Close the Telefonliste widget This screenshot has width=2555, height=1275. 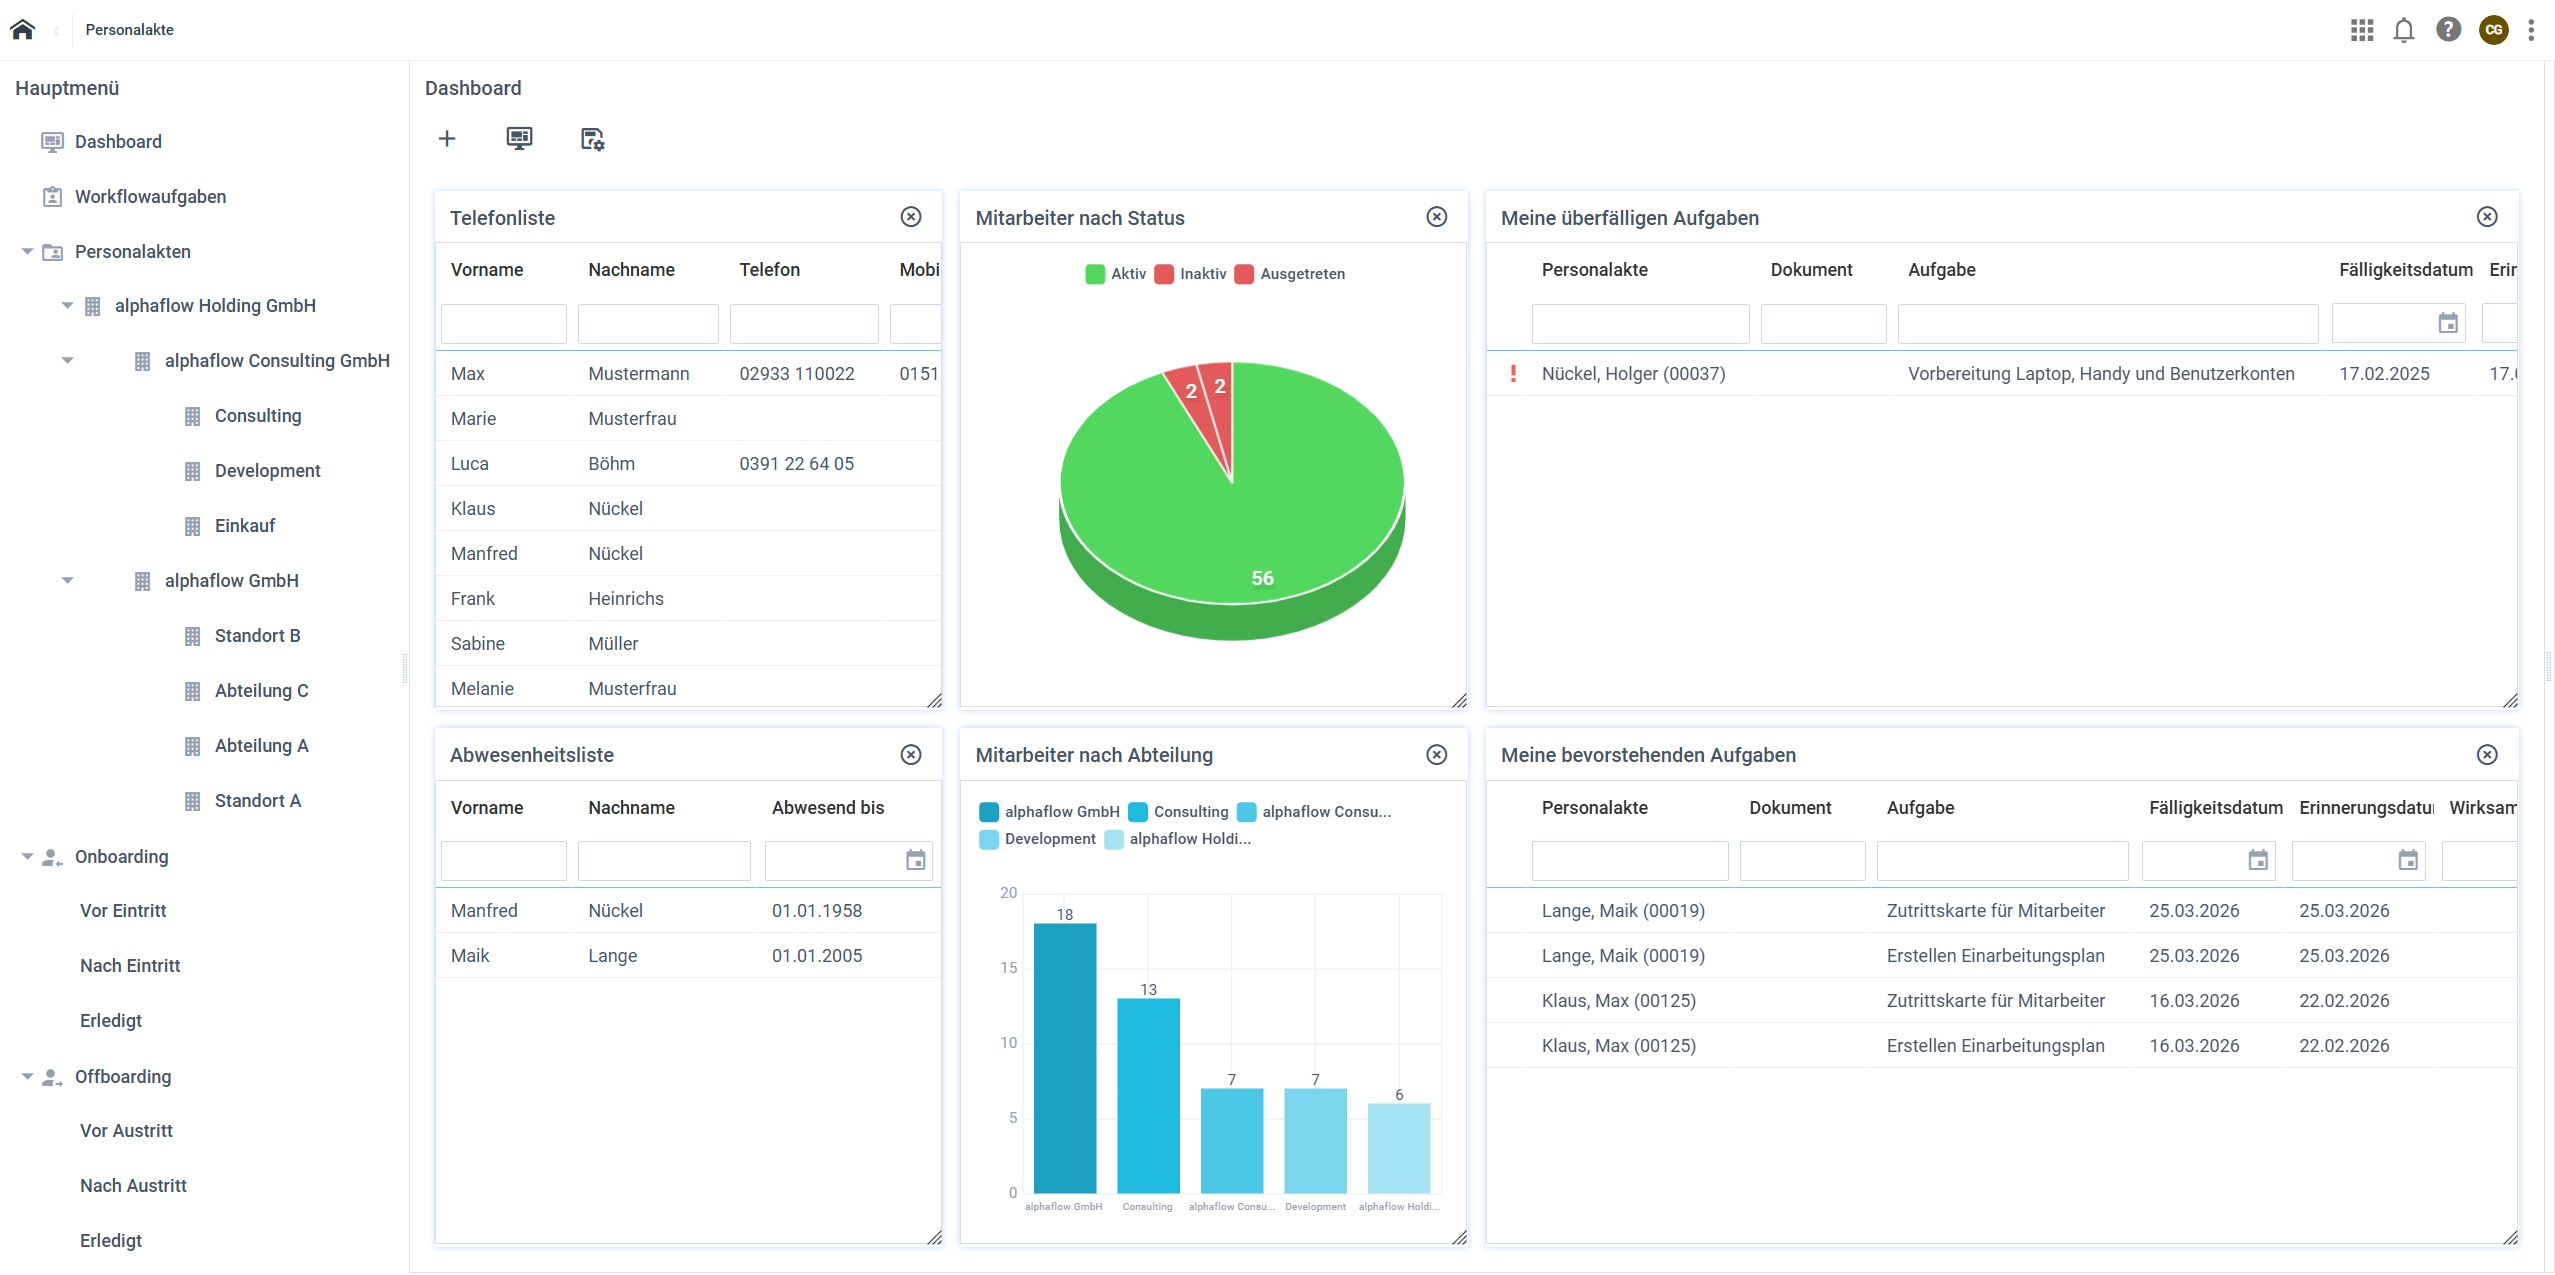910,217
